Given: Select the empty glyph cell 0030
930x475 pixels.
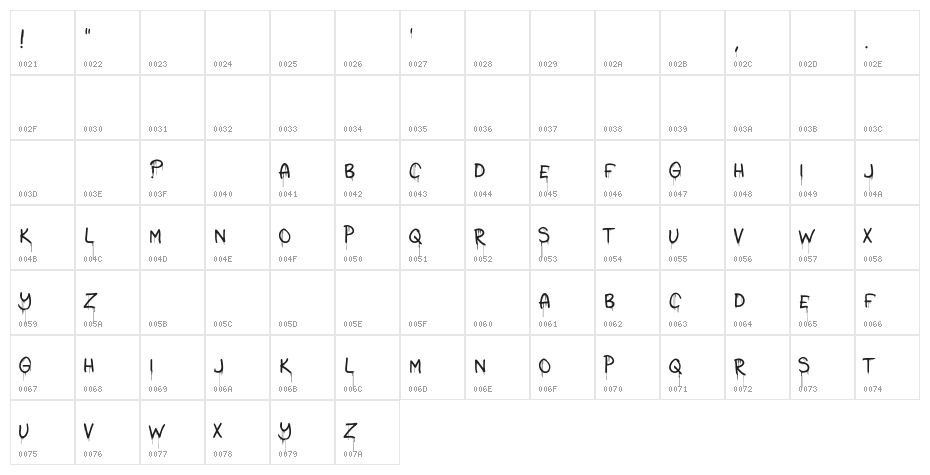Looking at the screenshot, I should 107,107.
